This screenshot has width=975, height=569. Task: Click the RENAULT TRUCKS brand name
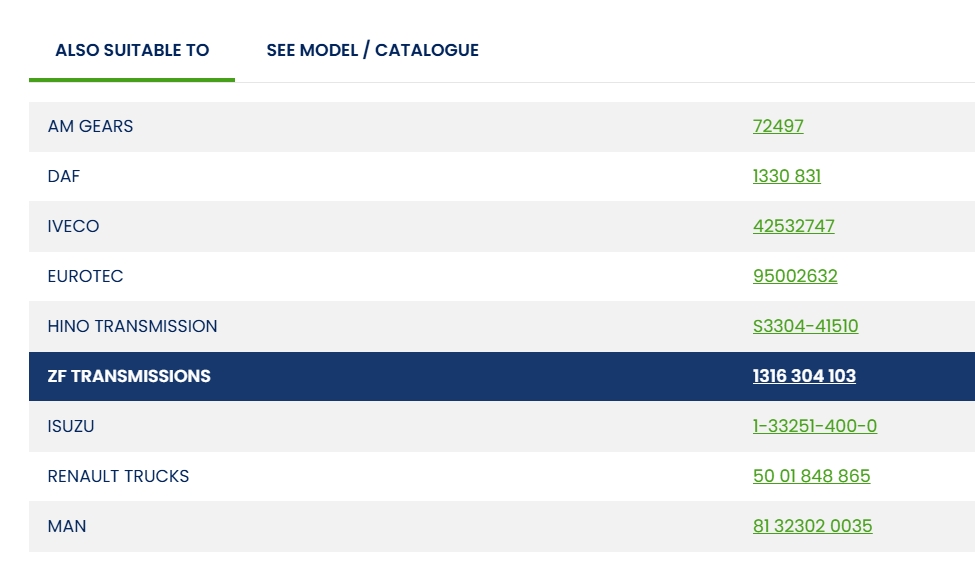coord(118,476)
